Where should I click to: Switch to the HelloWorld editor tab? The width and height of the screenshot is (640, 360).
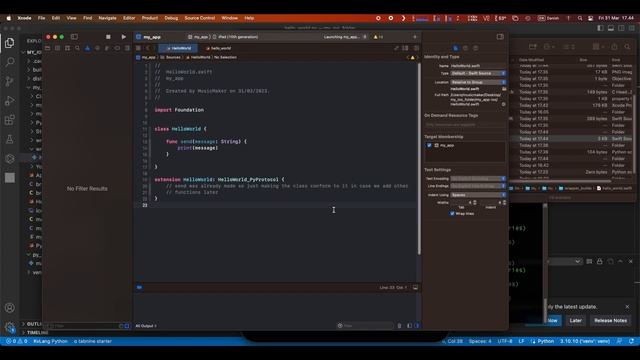click(178, 48)
